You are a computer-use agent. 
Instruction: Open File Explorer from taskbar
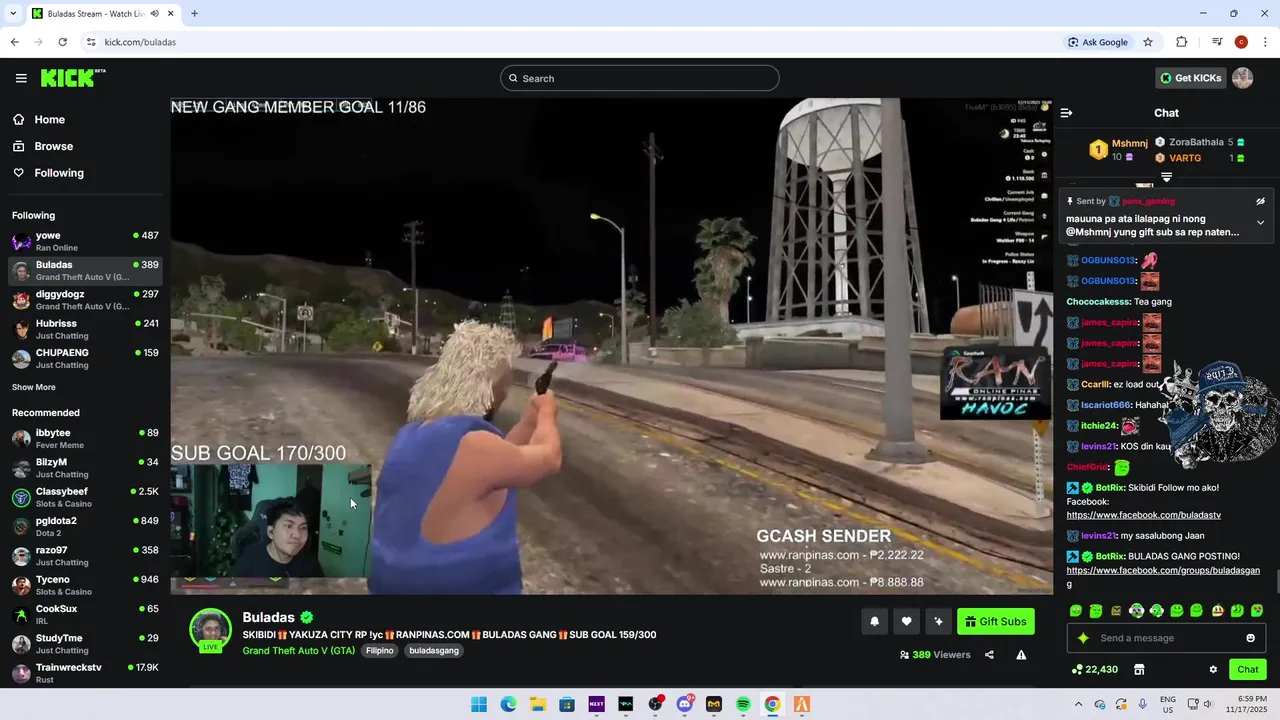tap(537, 704)
